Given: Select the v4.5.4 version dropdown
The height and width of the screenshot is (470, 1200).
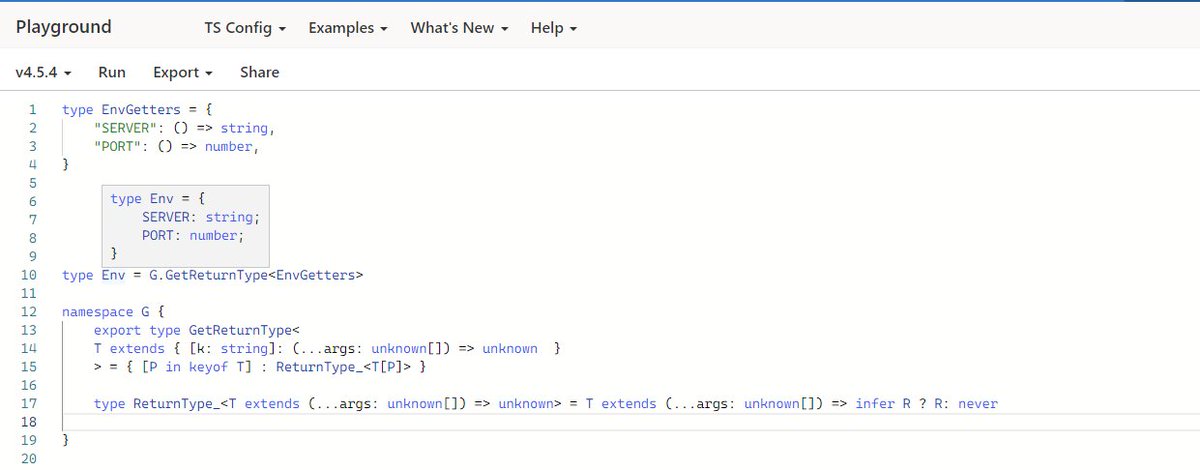Looking at the screenshot, I should point(44,72).
